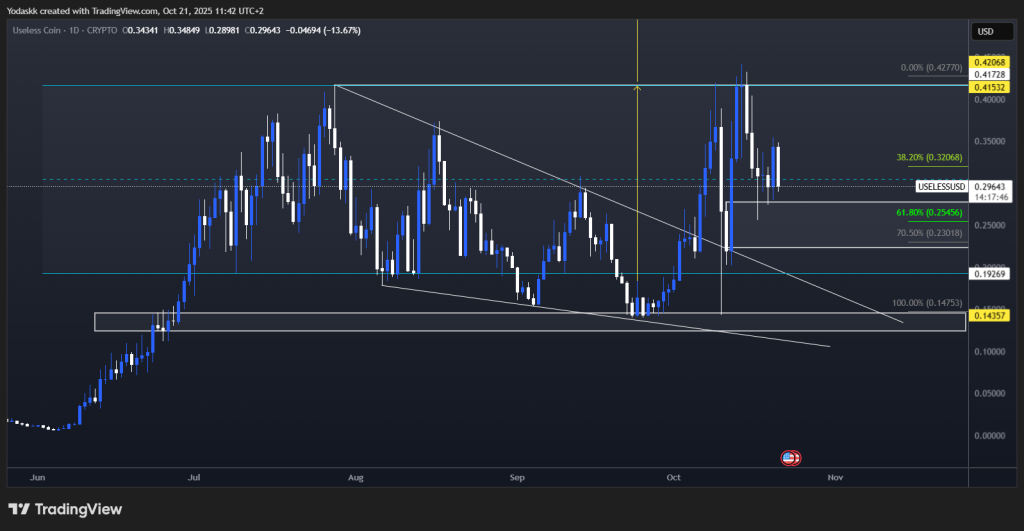This screenshot has width=1024, height=531.
Task: Click the Jul label on time axis
Action: [194, 477]
